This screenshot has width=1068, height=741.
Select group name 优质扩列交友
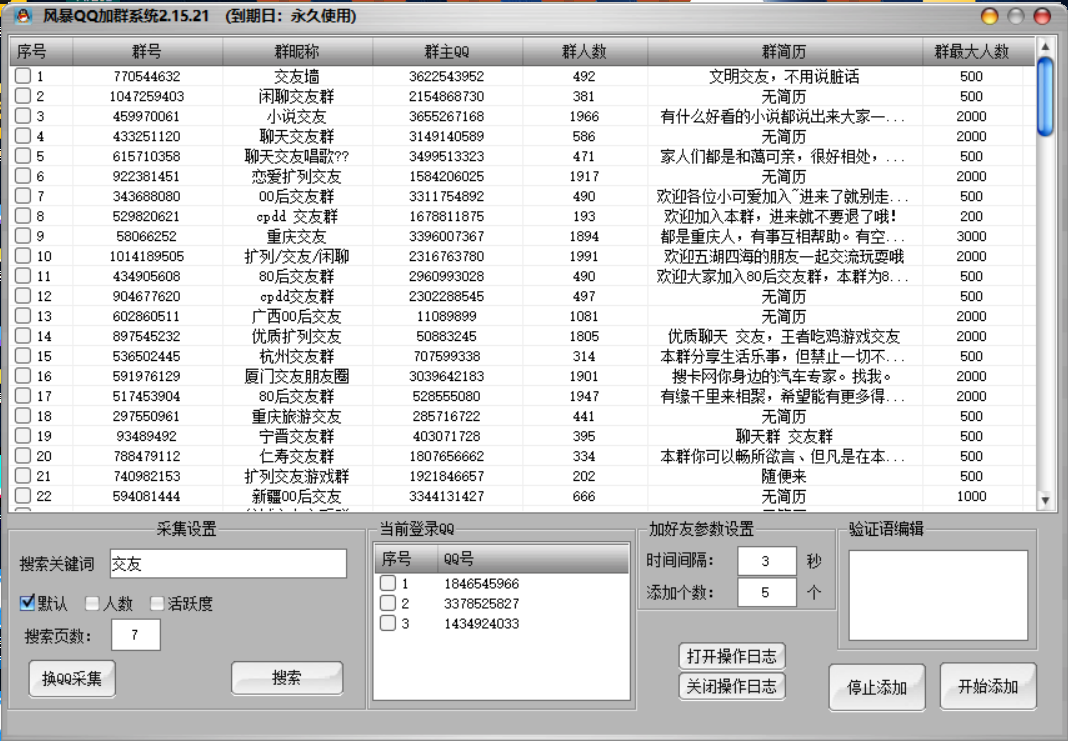[x=297, y=336]
